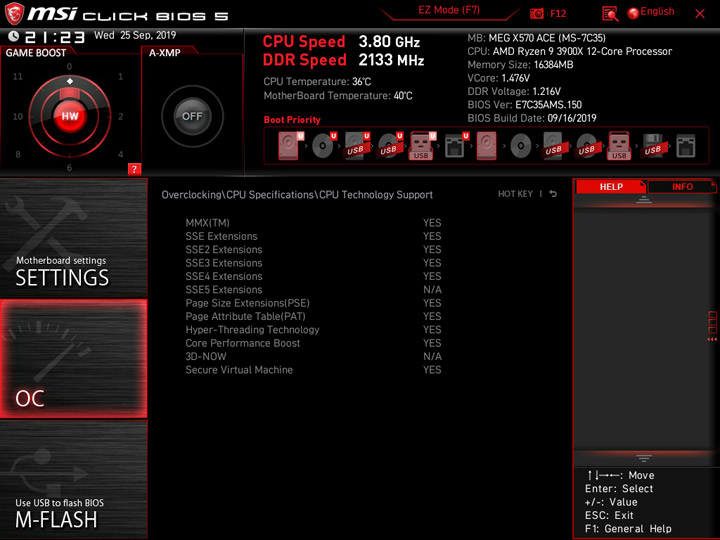This screenshot has height=540, width=720.
Task: Open the SETTINGS motherboard settings panel
Action: [x=73, y=238]
